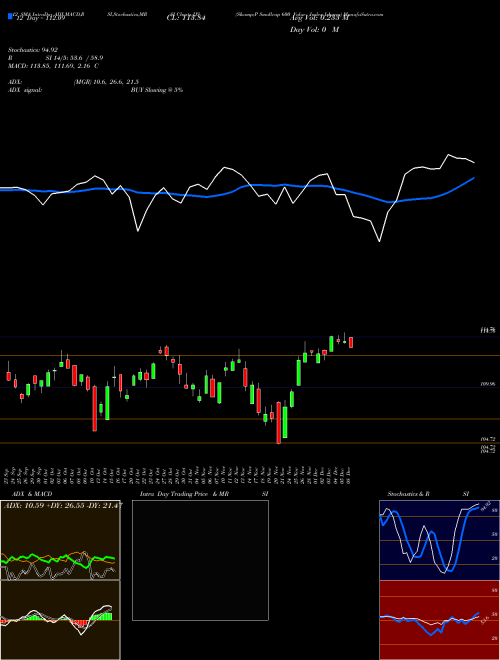
Task: Click the red-background RSI mini chart
Action: point(439,620)
